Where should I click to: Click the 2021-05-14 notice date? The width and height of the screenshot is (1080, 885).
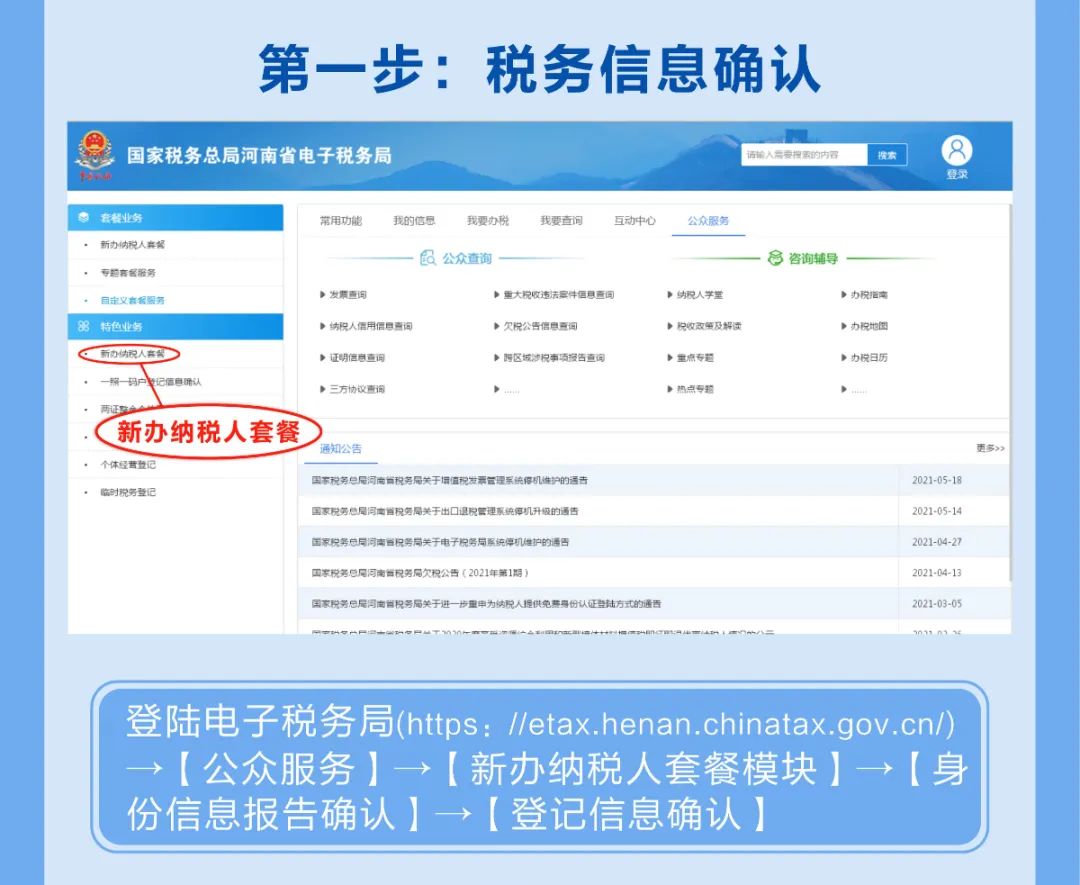[x=937, y=511]
